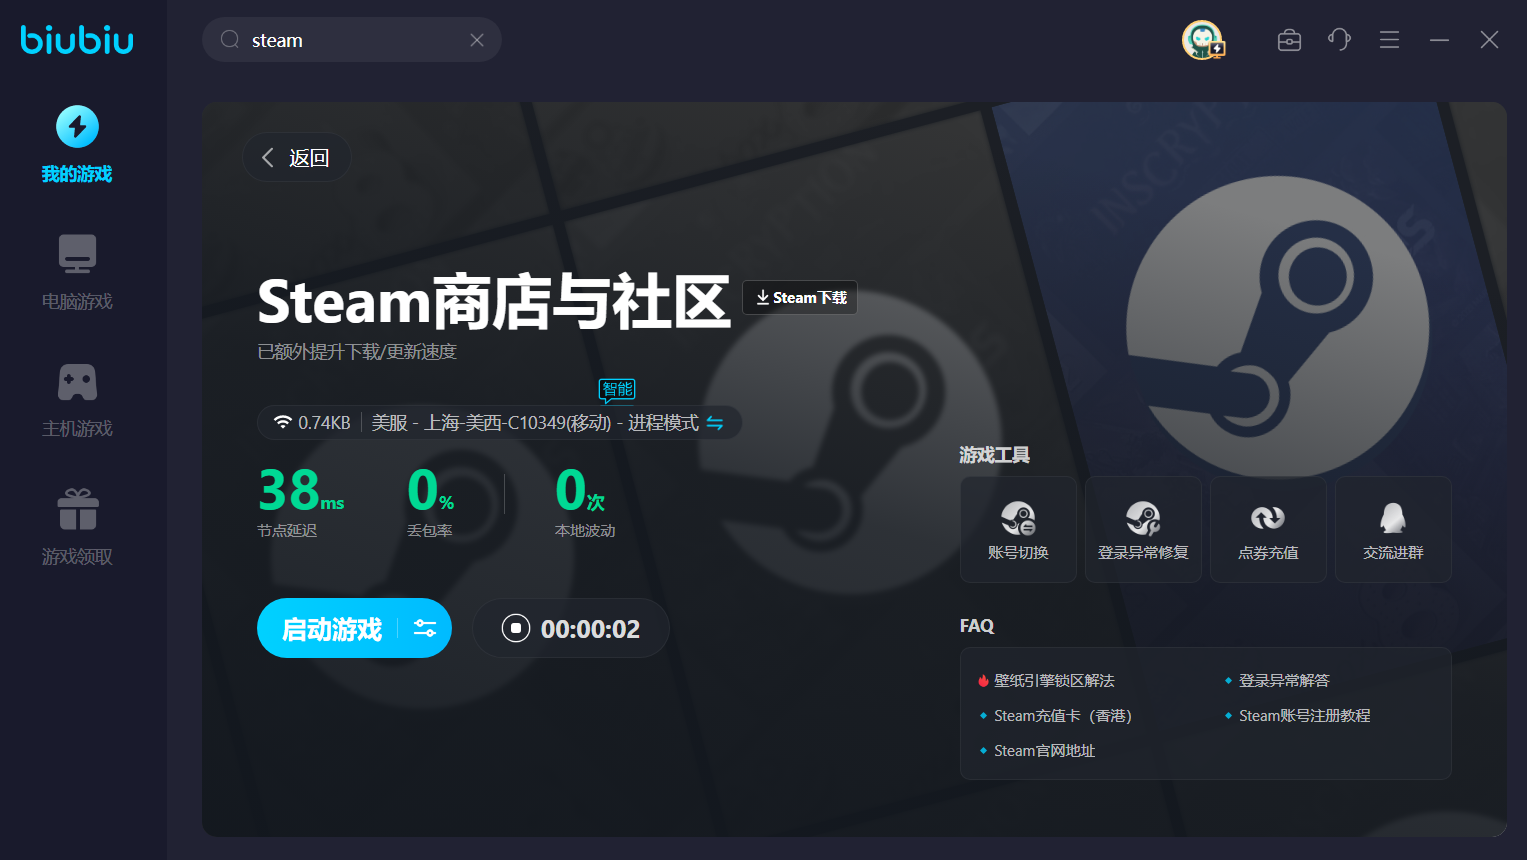The image size is (1527, 860).
Task: Click the Steam商店与社区 title
Action: click(x=494, y=302)
